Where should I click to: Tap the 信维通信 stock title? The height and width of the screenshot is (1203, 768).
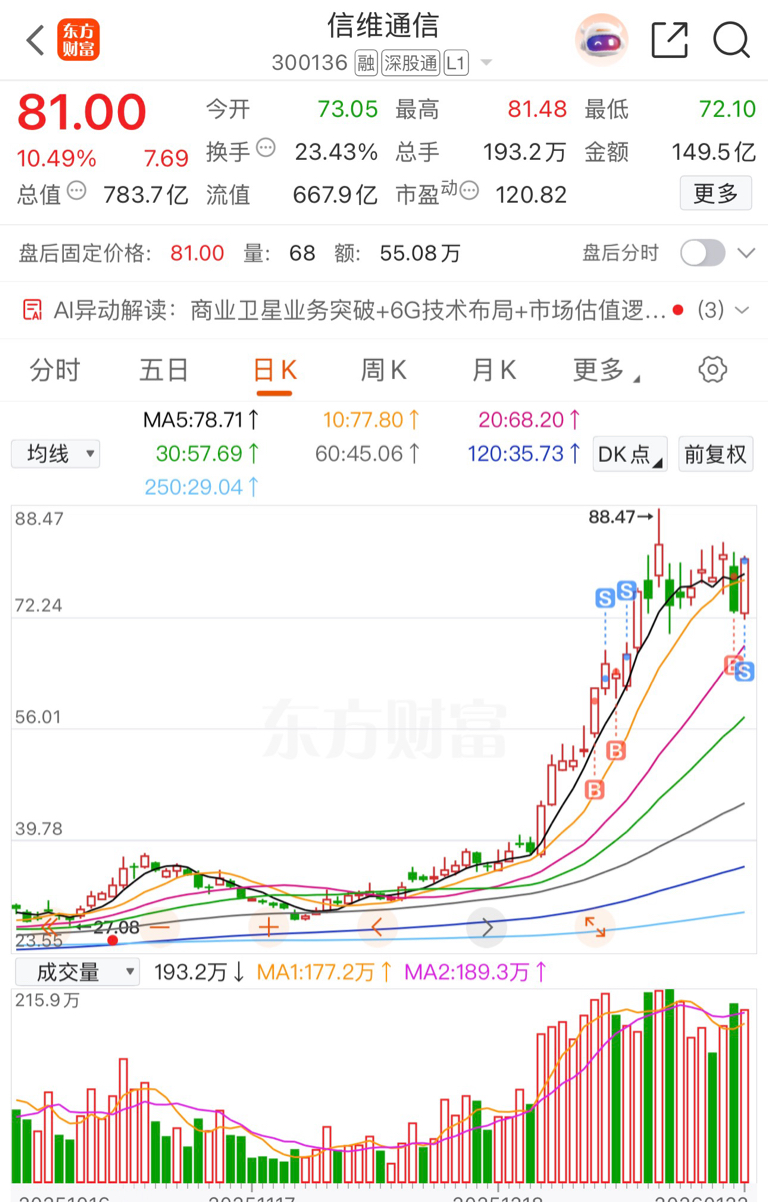(x=383, y=24)
